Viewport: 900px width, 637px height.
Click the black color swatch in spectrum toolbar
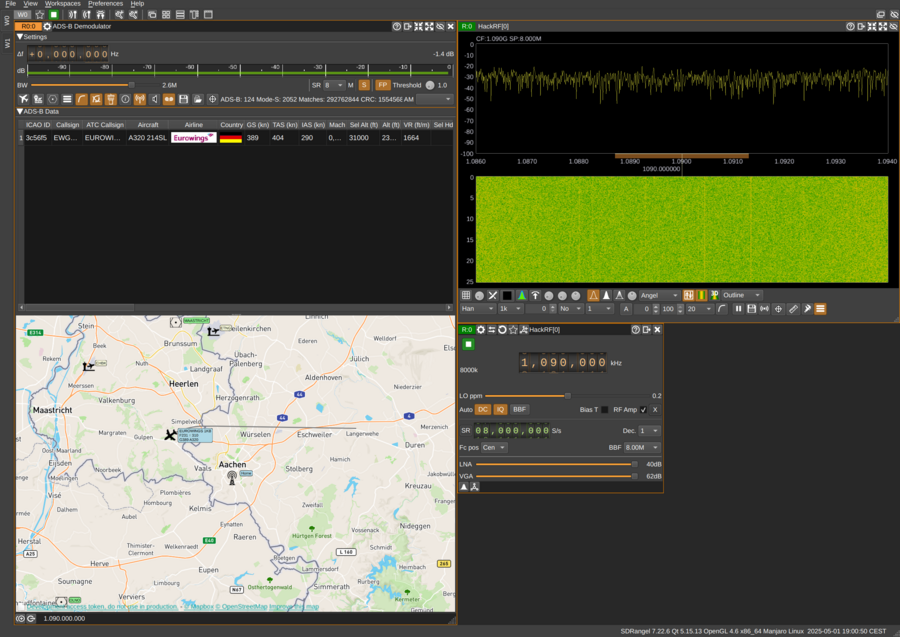click(x=507, y=295)
